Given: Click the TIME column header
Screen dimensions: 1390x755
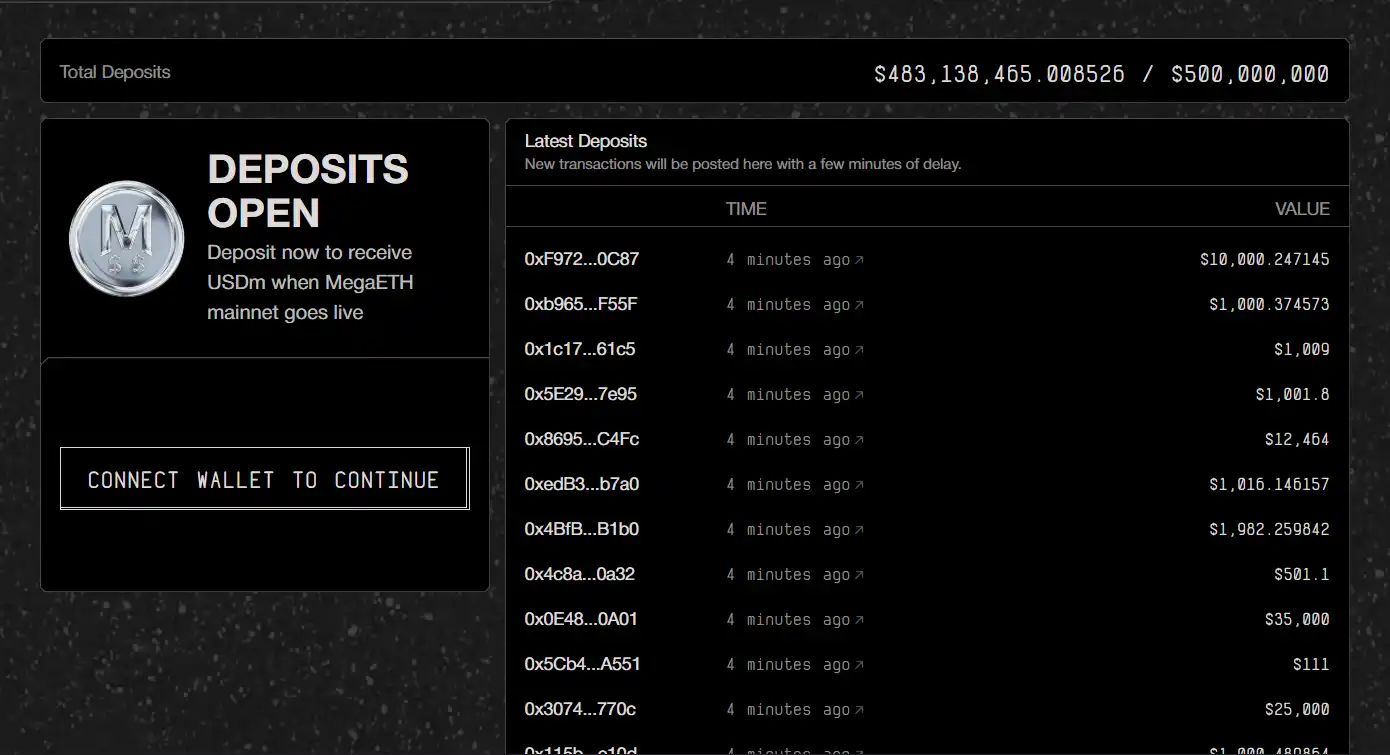Looking at the screenshot, I should coord(746,209).
